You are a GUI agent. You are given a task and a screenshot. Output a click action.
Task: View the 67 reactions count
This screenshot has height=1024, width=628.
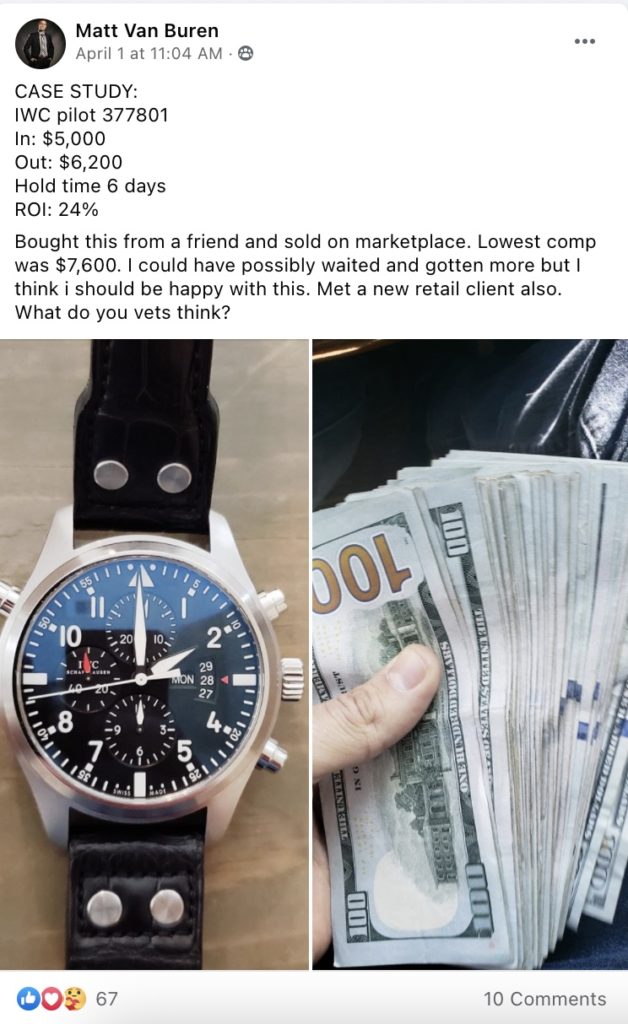coord(107,999)
